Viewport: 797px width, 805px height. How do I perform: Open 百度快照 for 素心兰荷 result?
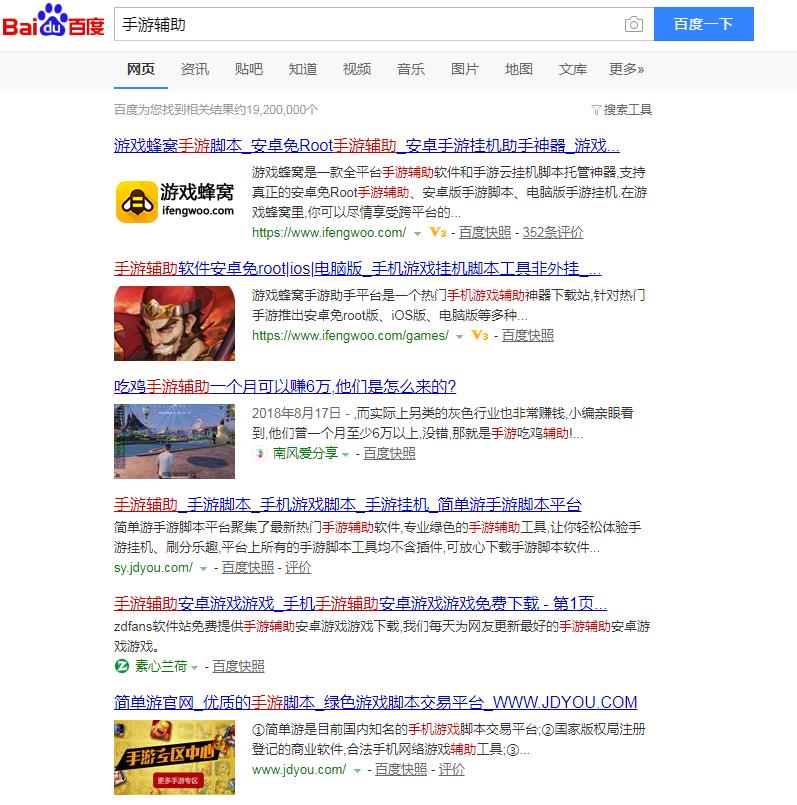tap(238, 666)
